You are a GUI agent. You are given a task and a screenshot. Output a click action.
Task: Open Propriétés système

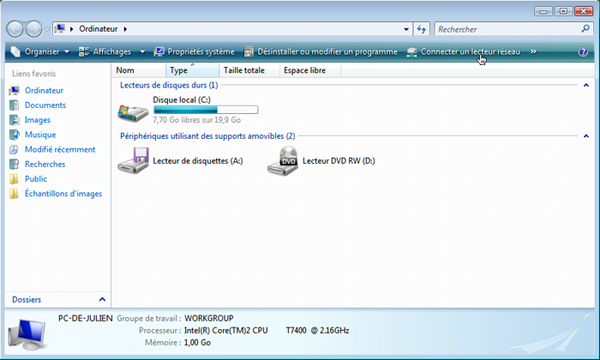click(194, 52)
